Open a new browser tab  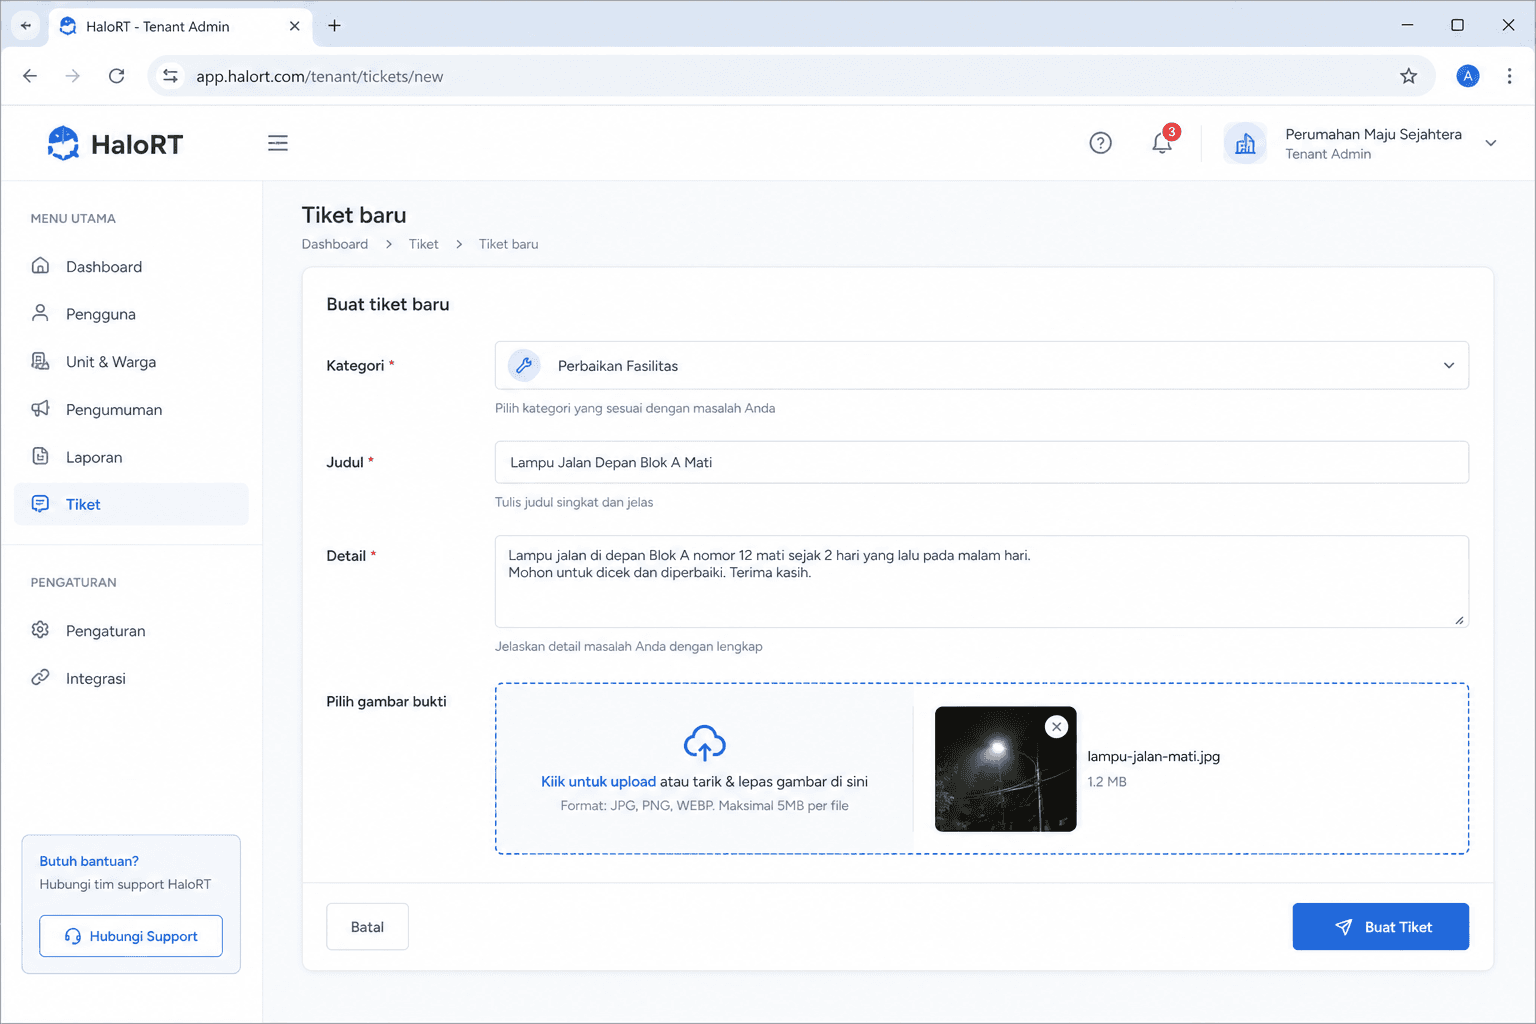[335, 26]
